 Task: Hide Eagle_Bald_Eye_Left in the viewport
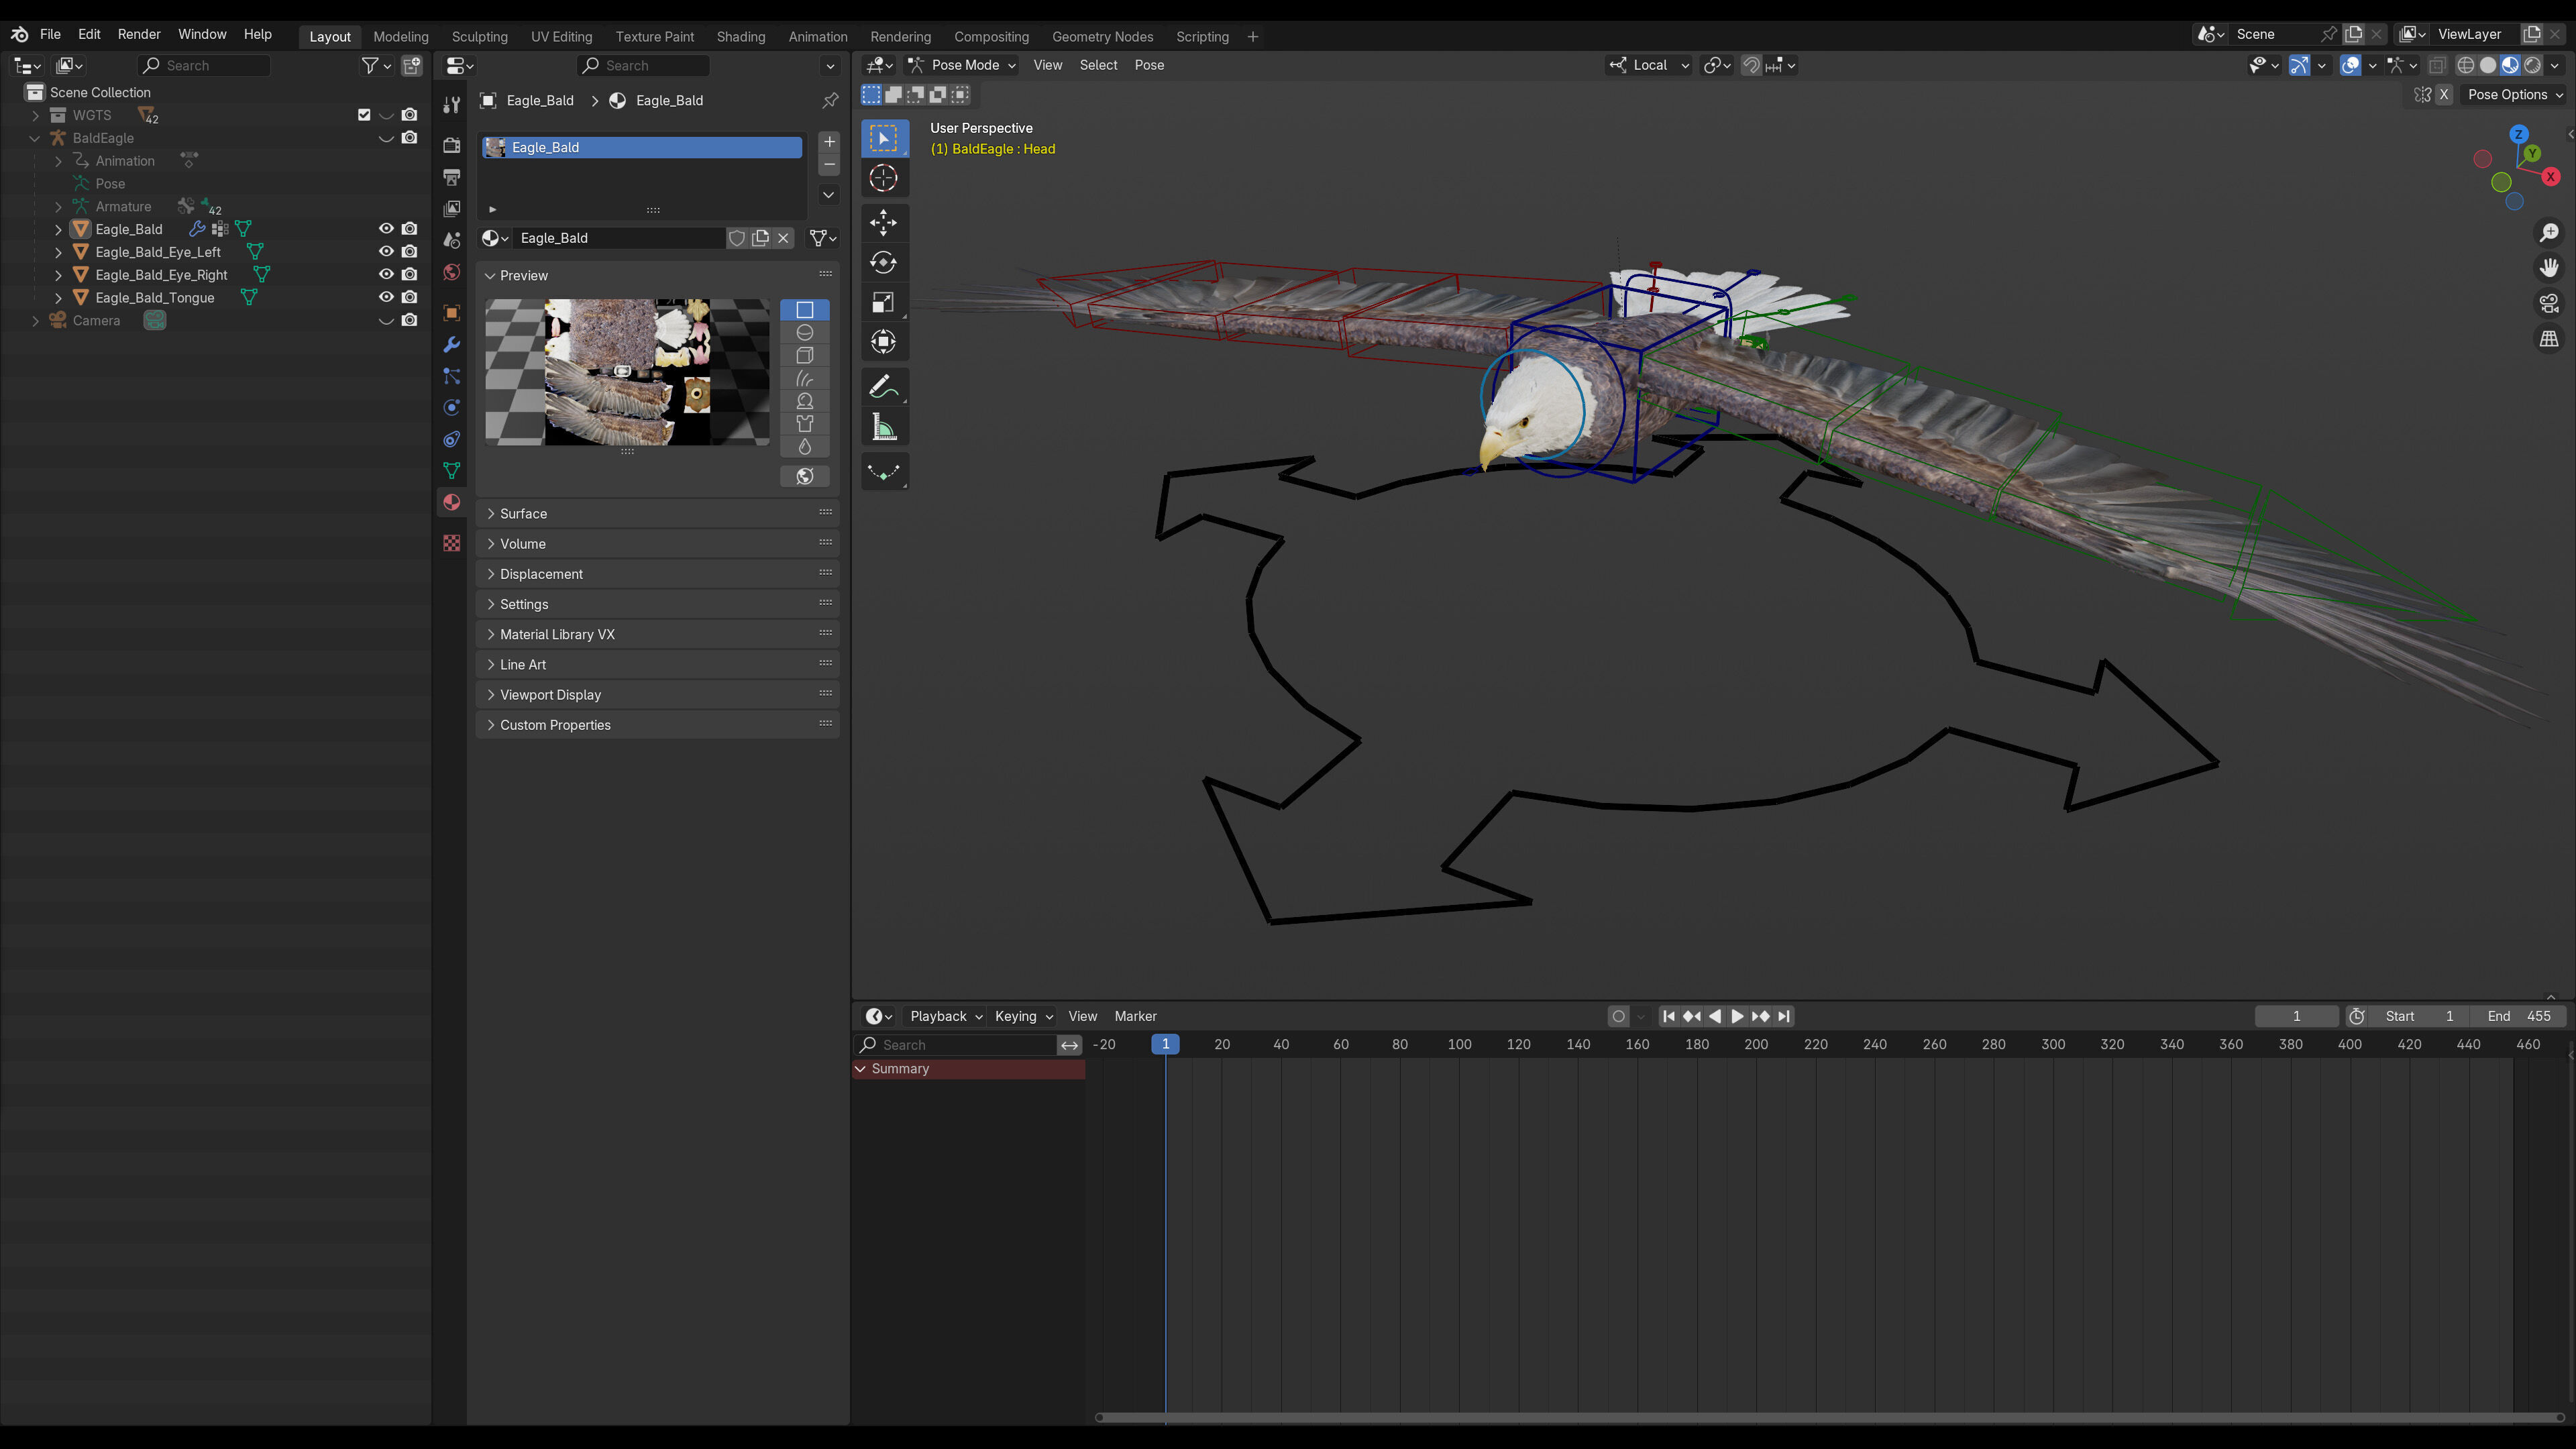[x=386, y=252]
